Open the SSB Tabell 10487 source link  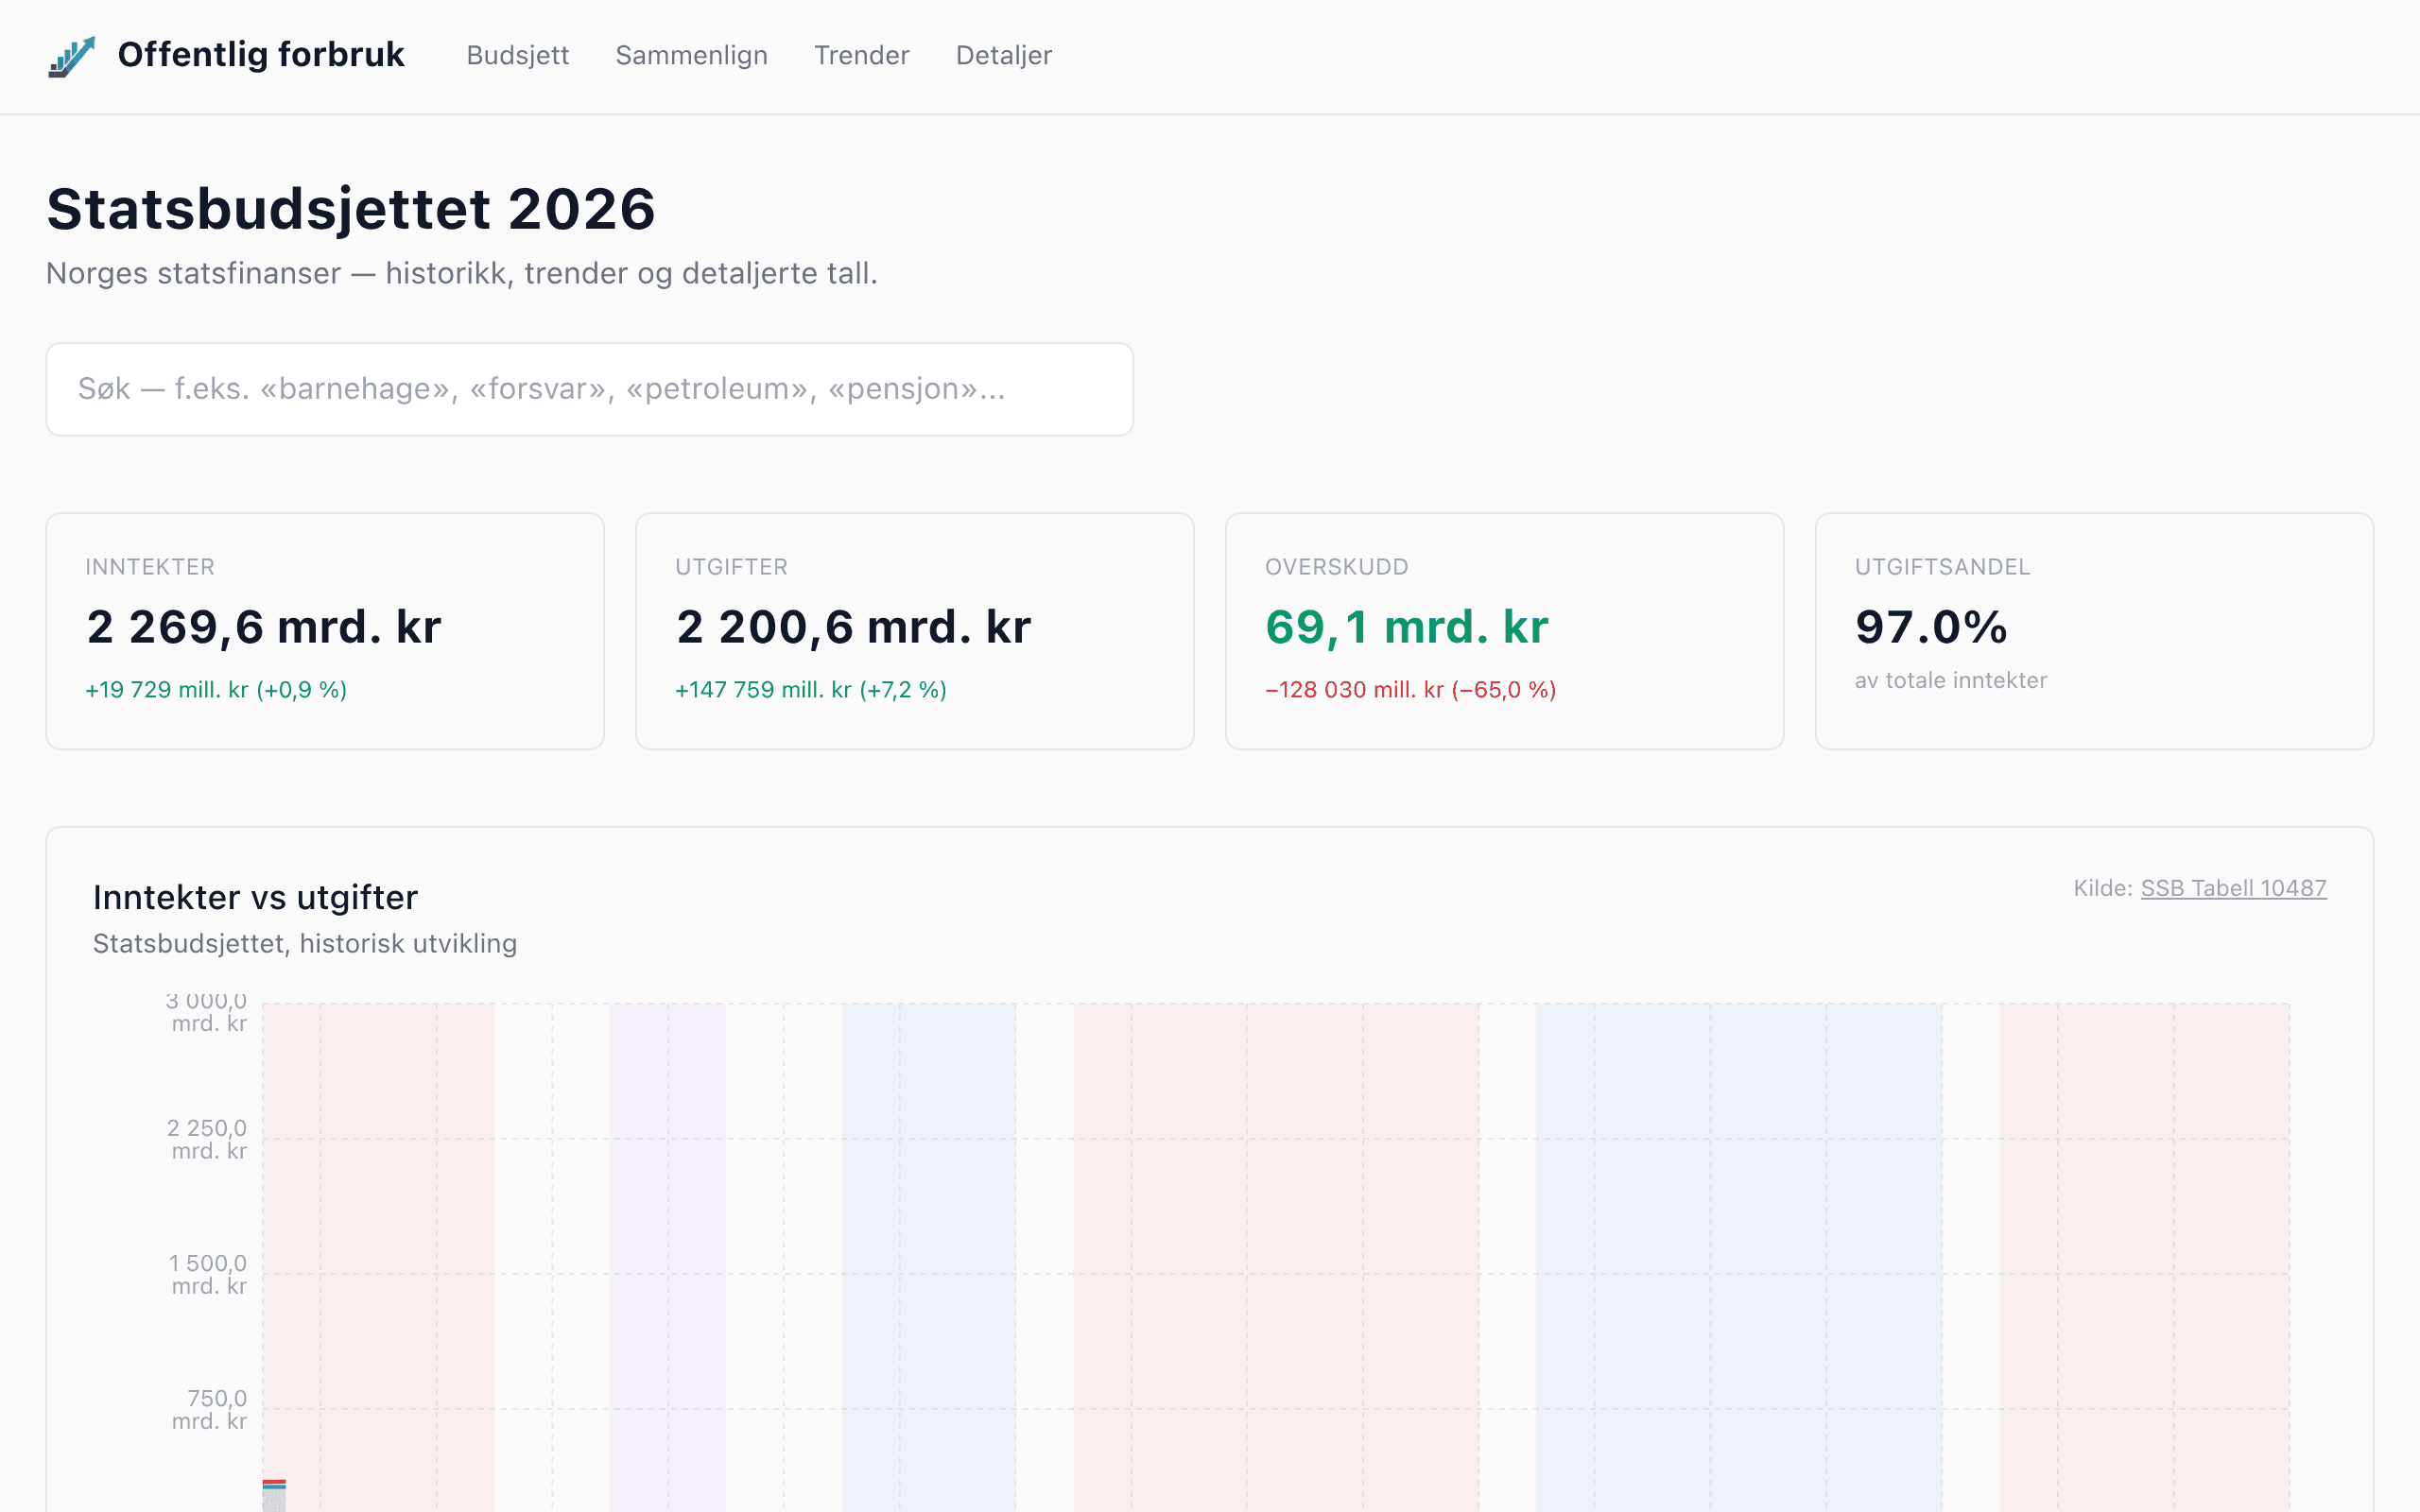coord(2232,888)
